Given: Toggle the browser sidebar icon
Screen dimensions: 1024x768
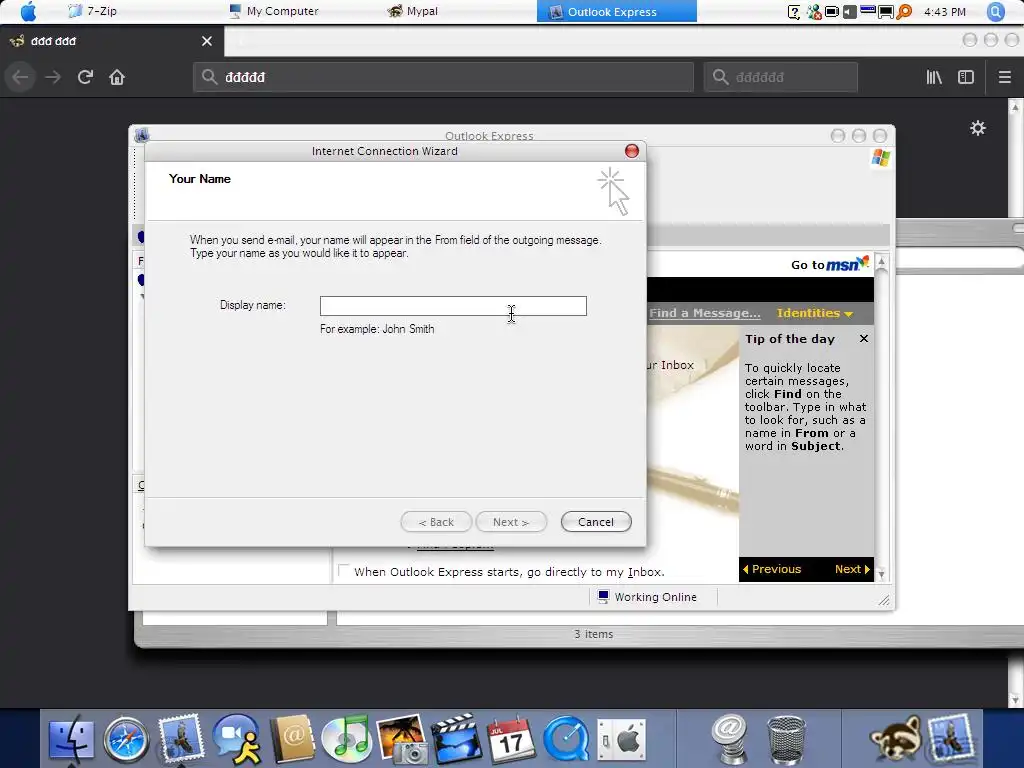Looking at the screenshot, I should [x=966, y=77].
